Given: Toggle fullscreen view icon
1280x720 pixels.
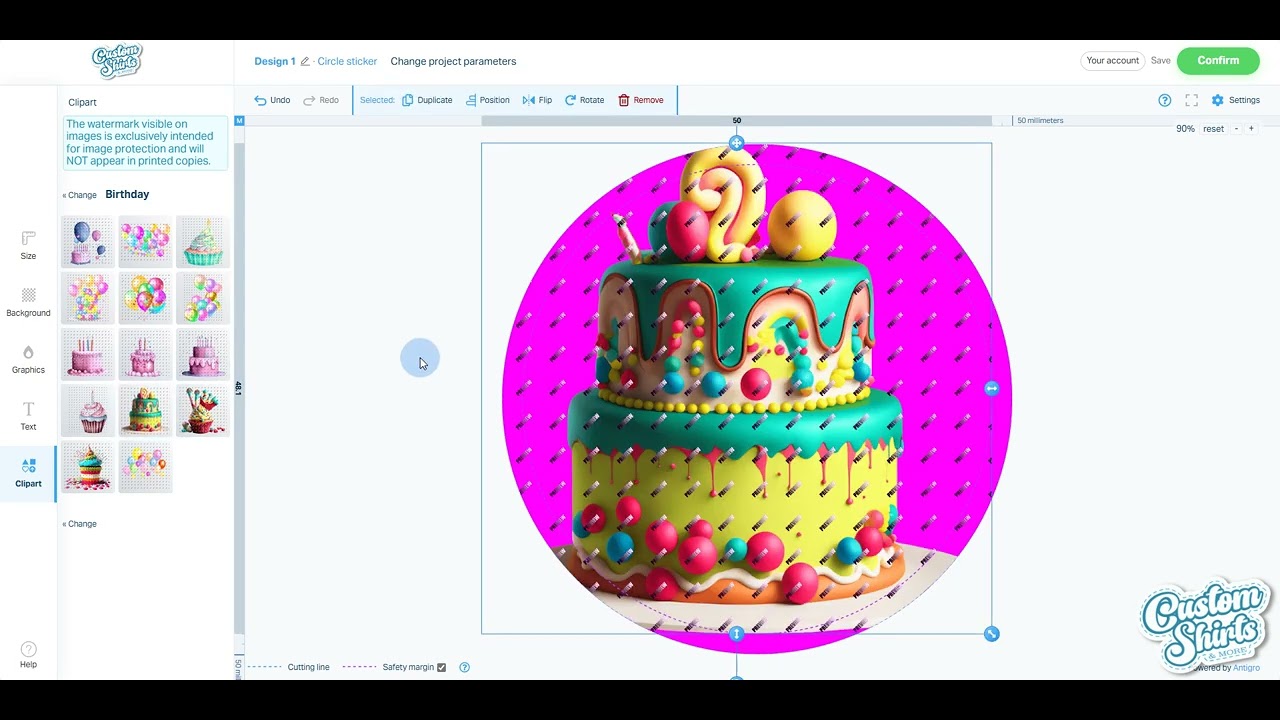Looking at the screenshot, I should 1191,100.
